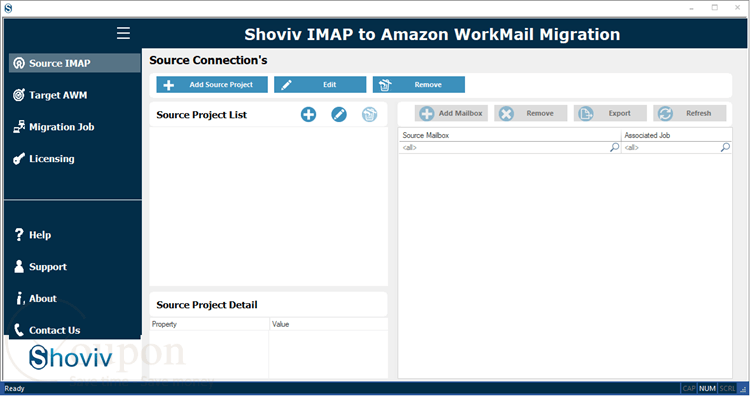
Task: Click the Licensing key icon
Action: pyautogui.click(x=19, y=159)
